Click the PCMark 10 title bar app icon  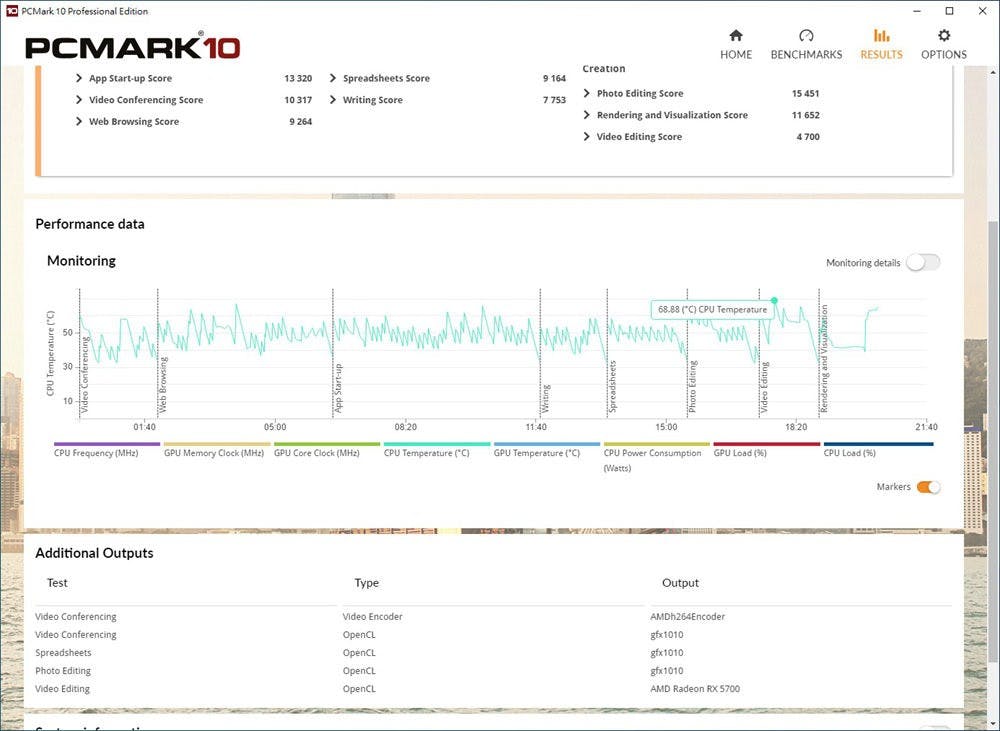pos(11,11)
